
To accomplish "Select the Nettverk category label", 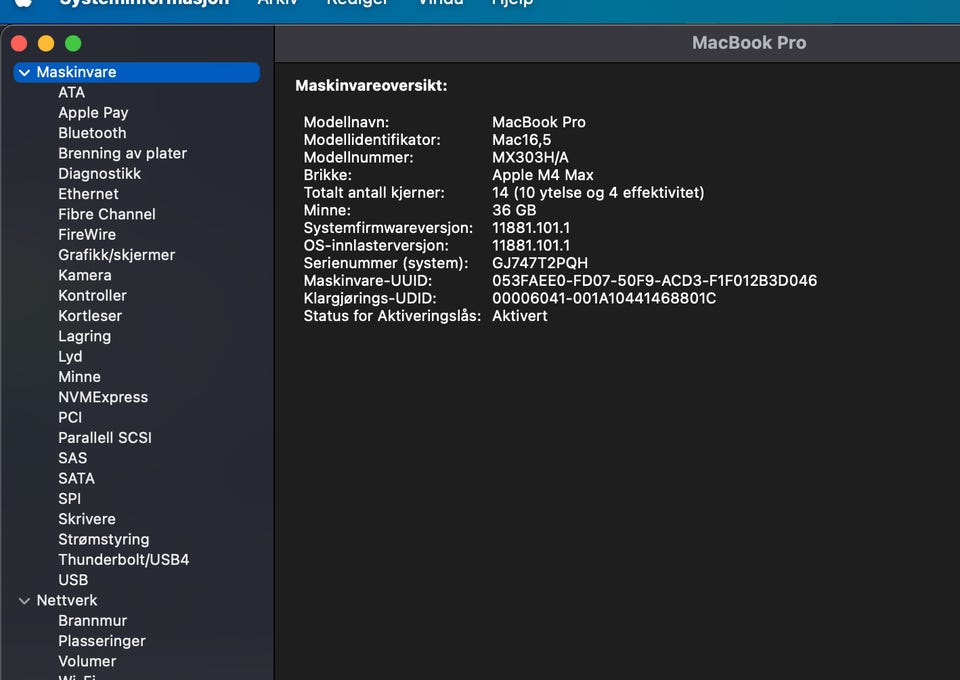I will 67,600.
